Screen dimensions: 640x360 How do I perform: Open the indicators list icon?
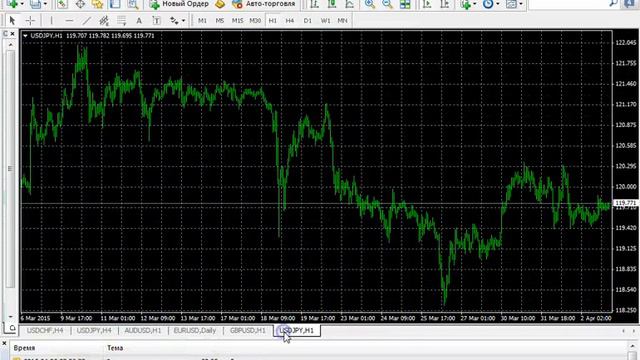[x=465, y=4]
